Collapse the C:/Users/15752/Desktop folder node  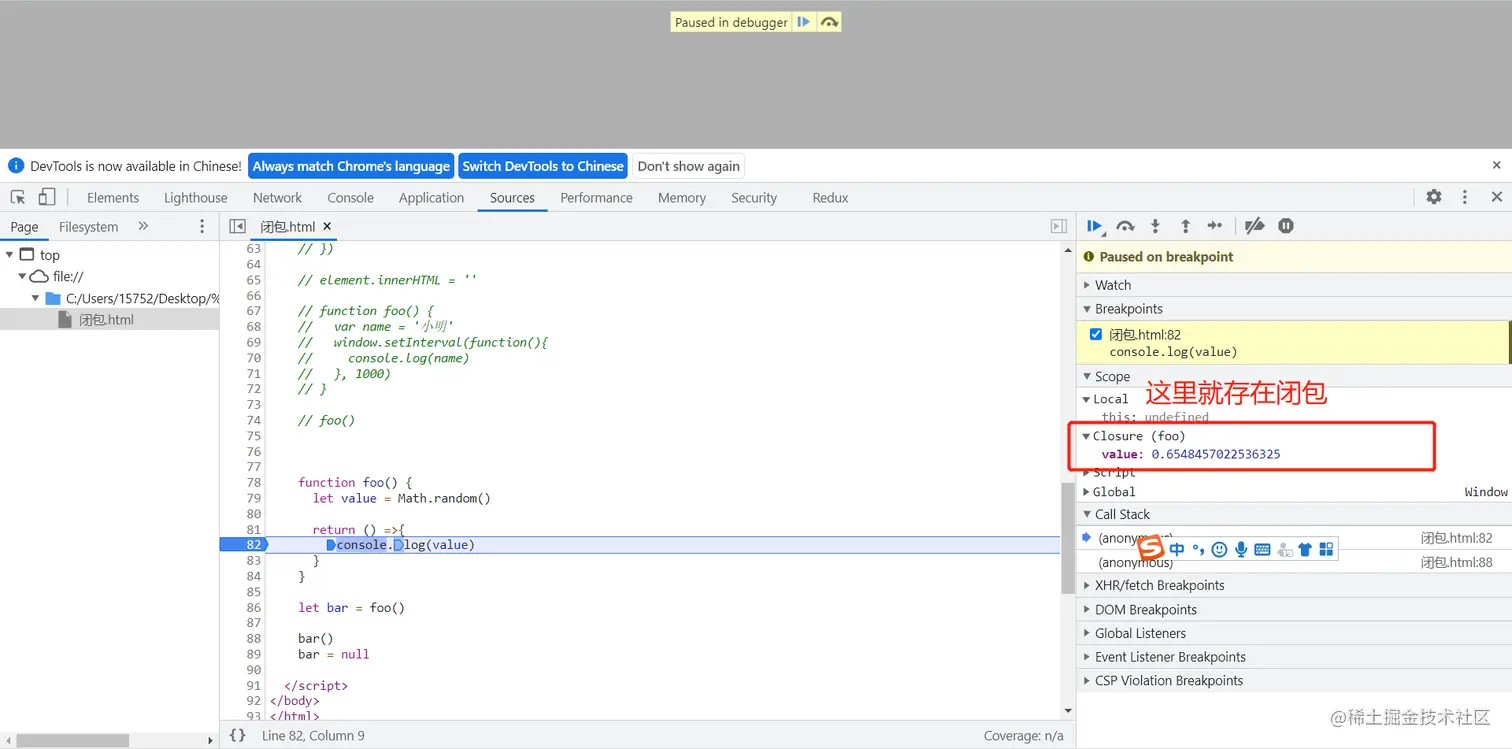tap(35, 298)
